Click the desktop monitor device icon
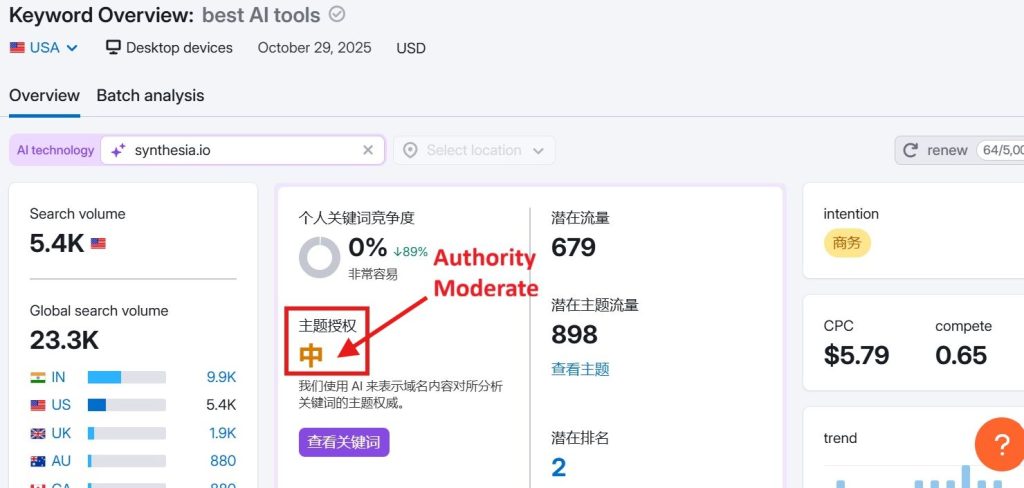The image size is (1024, 488). 114,47
